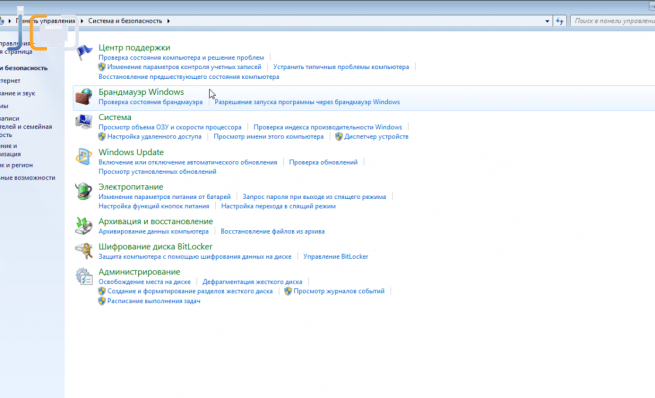
Task: Select the сеть и Интернет sidebar category
Action: tap(10, 81)
